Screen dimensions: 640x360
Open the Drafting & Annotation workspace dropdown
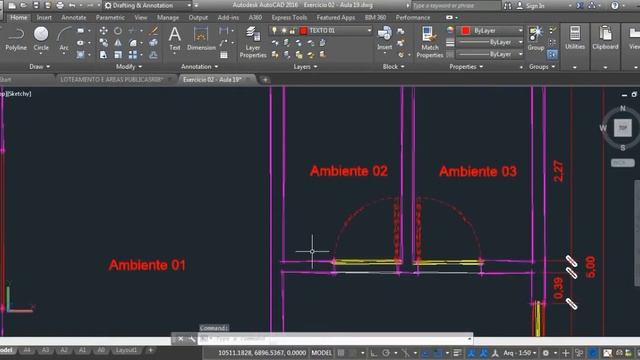coord(148,5)
